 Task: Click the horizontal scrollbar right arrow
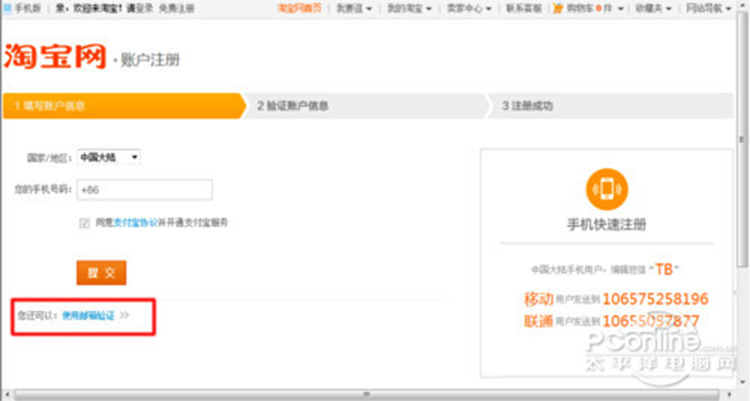tap(729, 395)
